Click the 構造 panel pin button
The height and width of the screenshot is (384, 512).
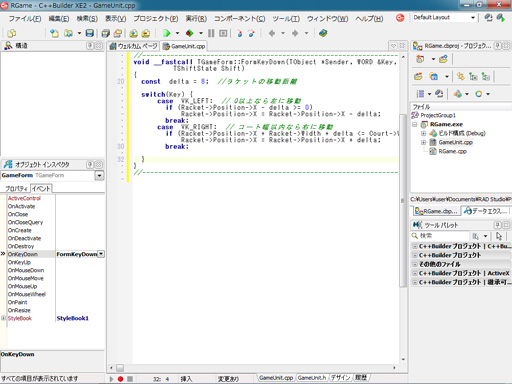click(x=90, y=46)
